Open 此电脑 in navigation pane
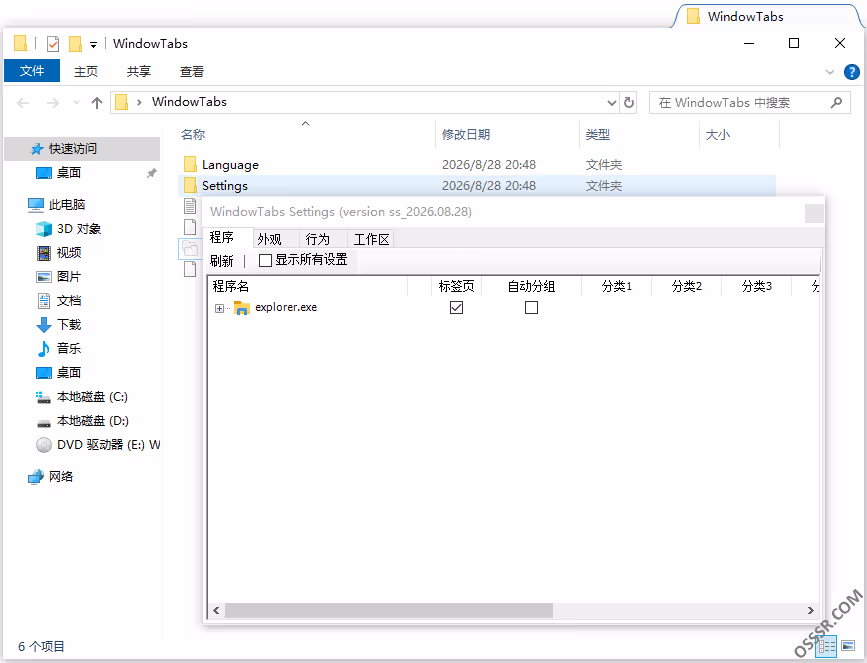 (67, 205)
